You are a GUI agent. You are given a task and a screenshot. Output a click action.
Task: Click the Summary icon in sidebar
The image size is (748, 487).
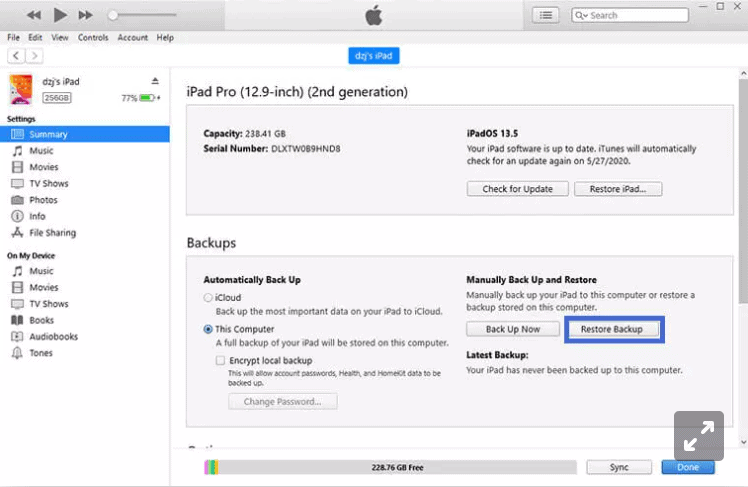17,134
